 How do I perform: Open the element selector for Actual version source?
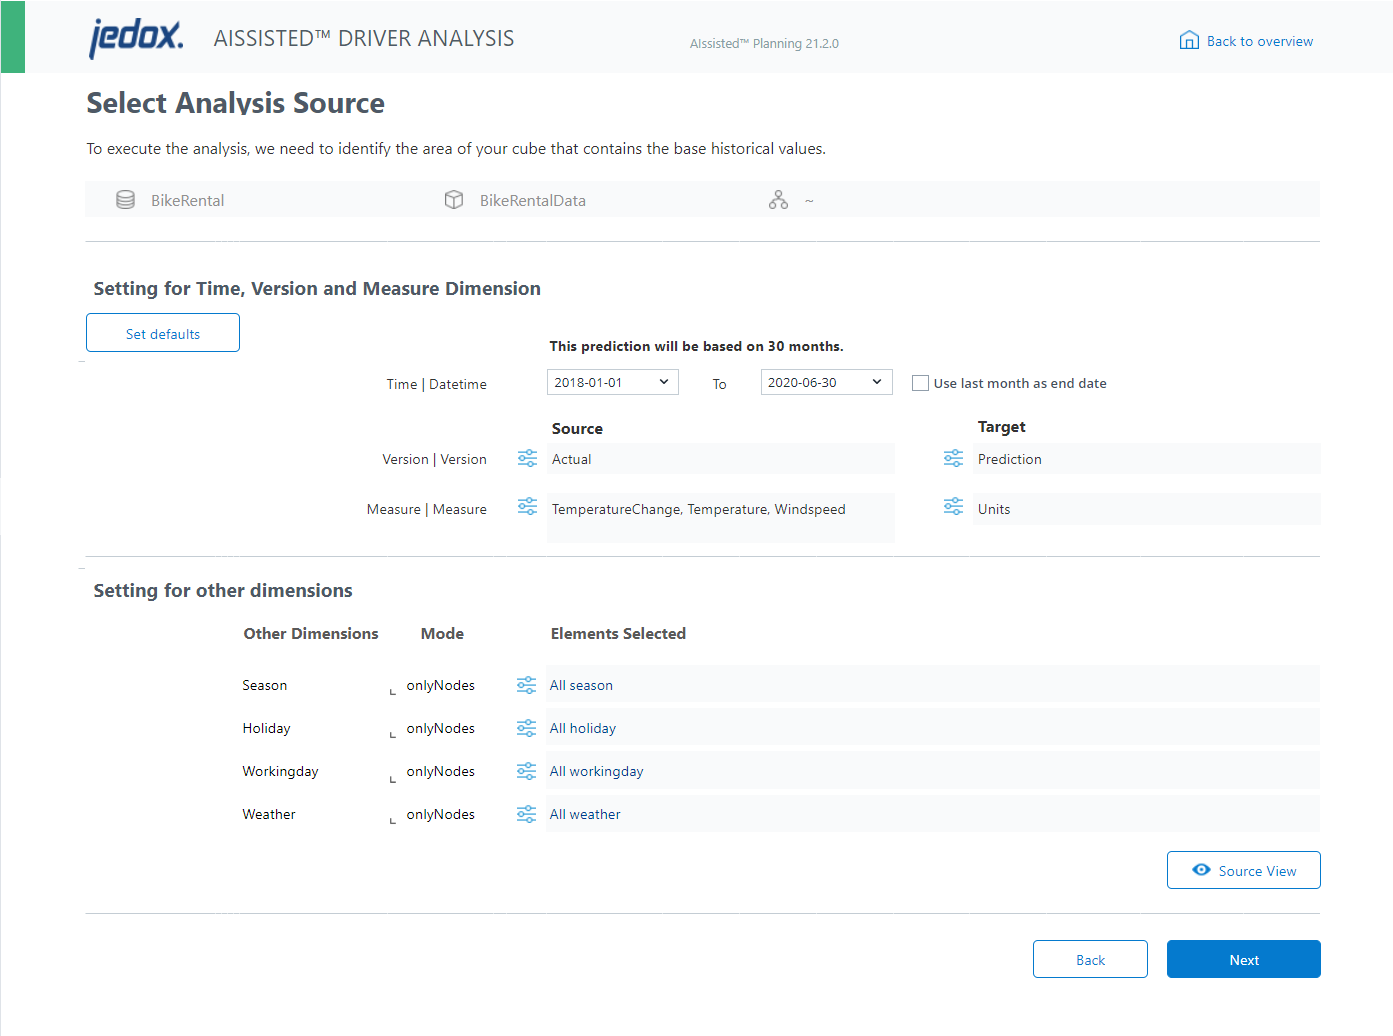527,458
